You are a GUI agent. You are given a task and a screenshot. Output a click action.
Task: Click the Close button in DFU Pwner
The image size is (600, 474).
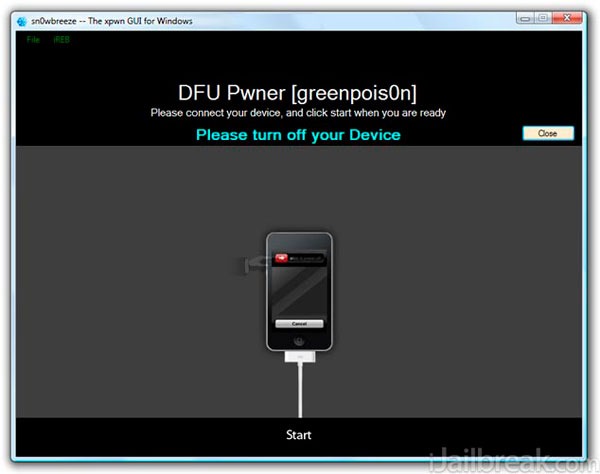(x=548, y=133)
